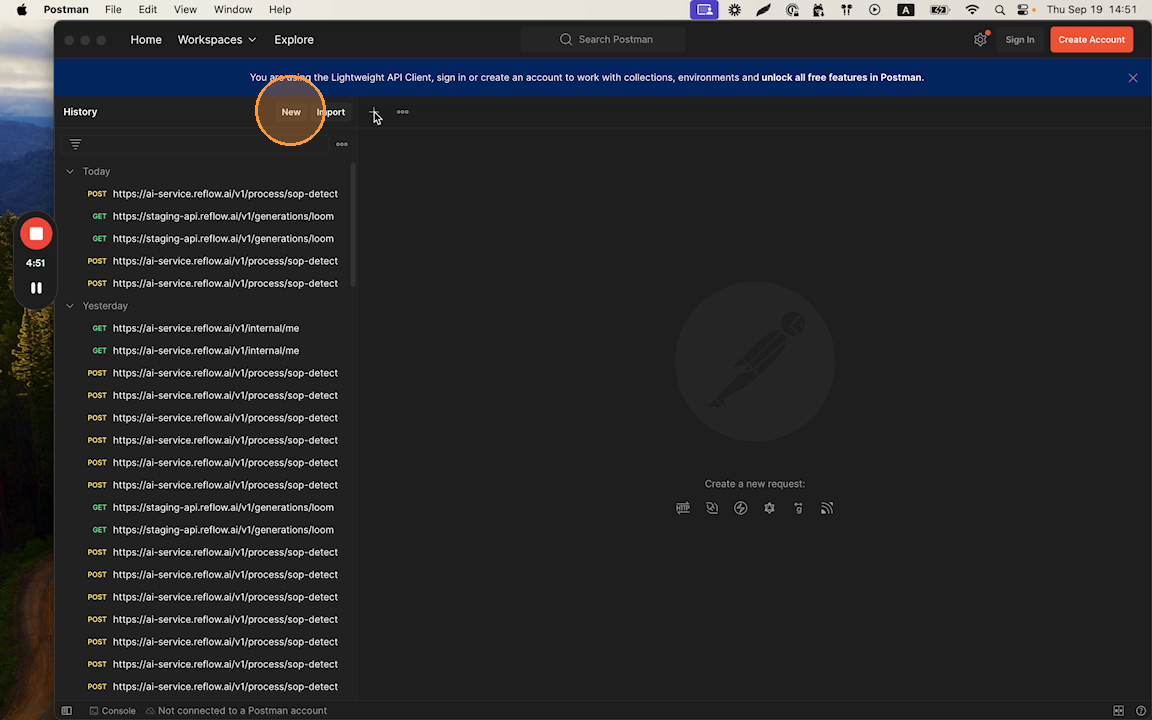Click the Create Account button
The width and height of the screenshot is (1152, 720).
coord(1091,40)
